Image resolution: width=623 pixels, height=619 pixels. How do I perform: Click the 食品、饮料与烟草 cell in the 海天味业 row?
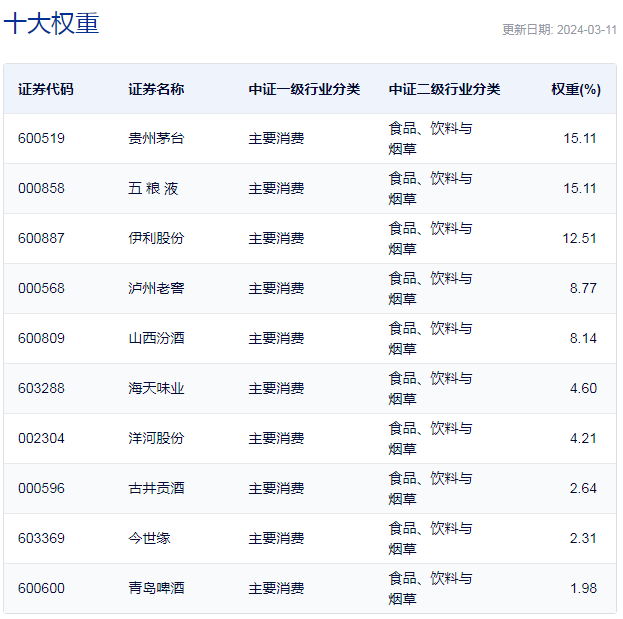(430, 389)
